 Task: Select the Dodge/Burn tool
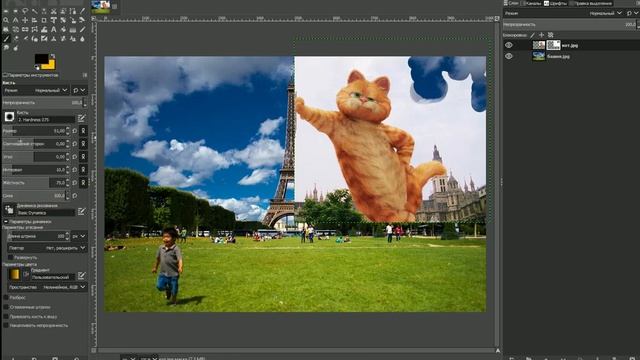tap(15, 48)
